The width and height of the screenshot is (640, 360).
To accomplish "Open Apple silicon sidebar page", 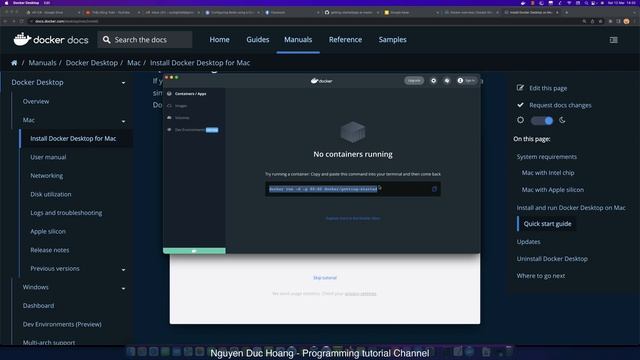I will [x=48, y=231].
